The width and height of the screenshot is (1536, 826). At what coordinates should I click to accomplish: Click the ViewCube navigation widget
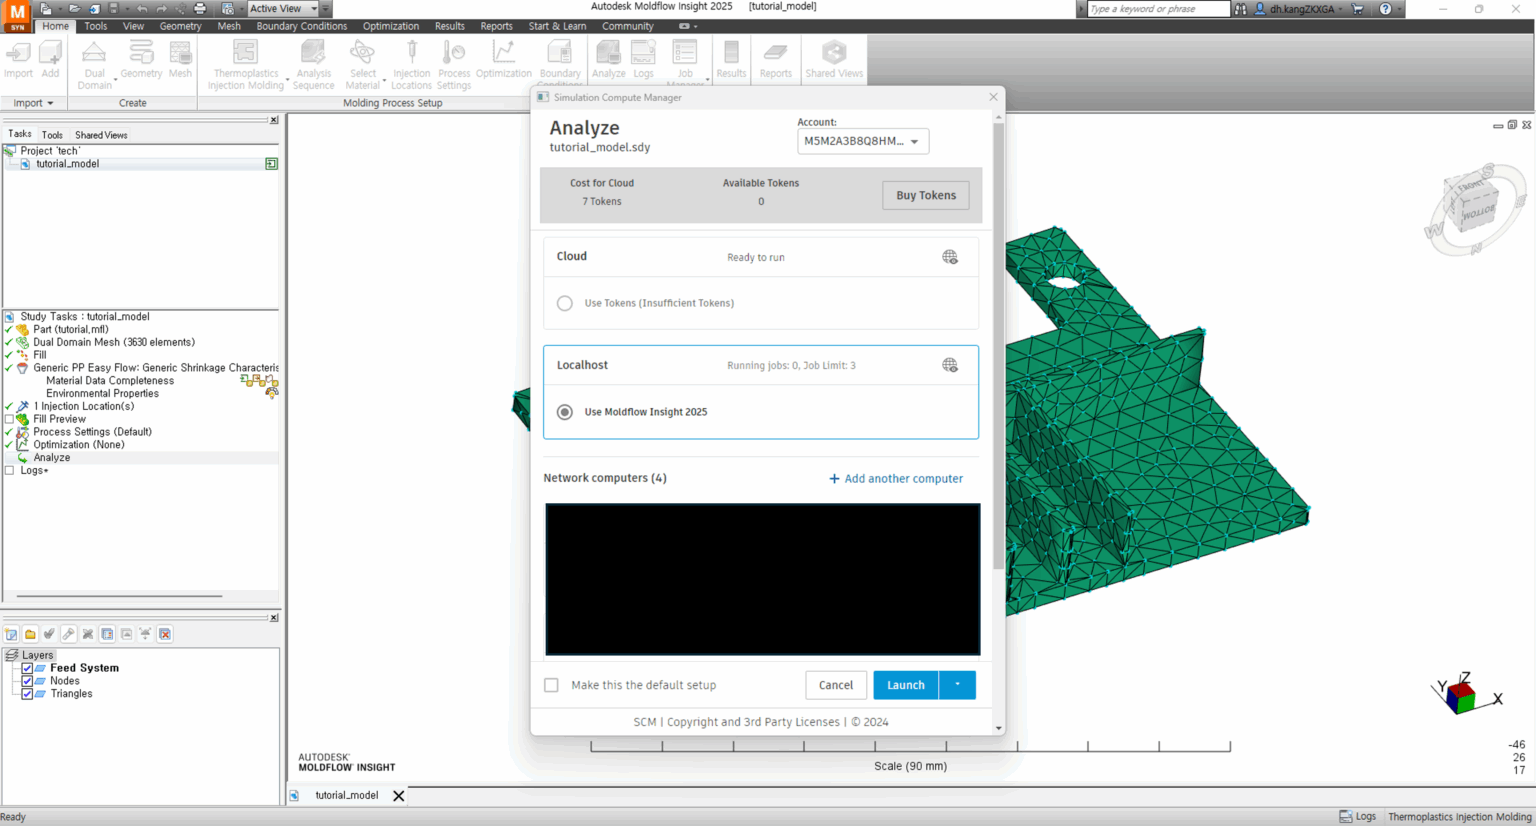[x=1474, y=207]
